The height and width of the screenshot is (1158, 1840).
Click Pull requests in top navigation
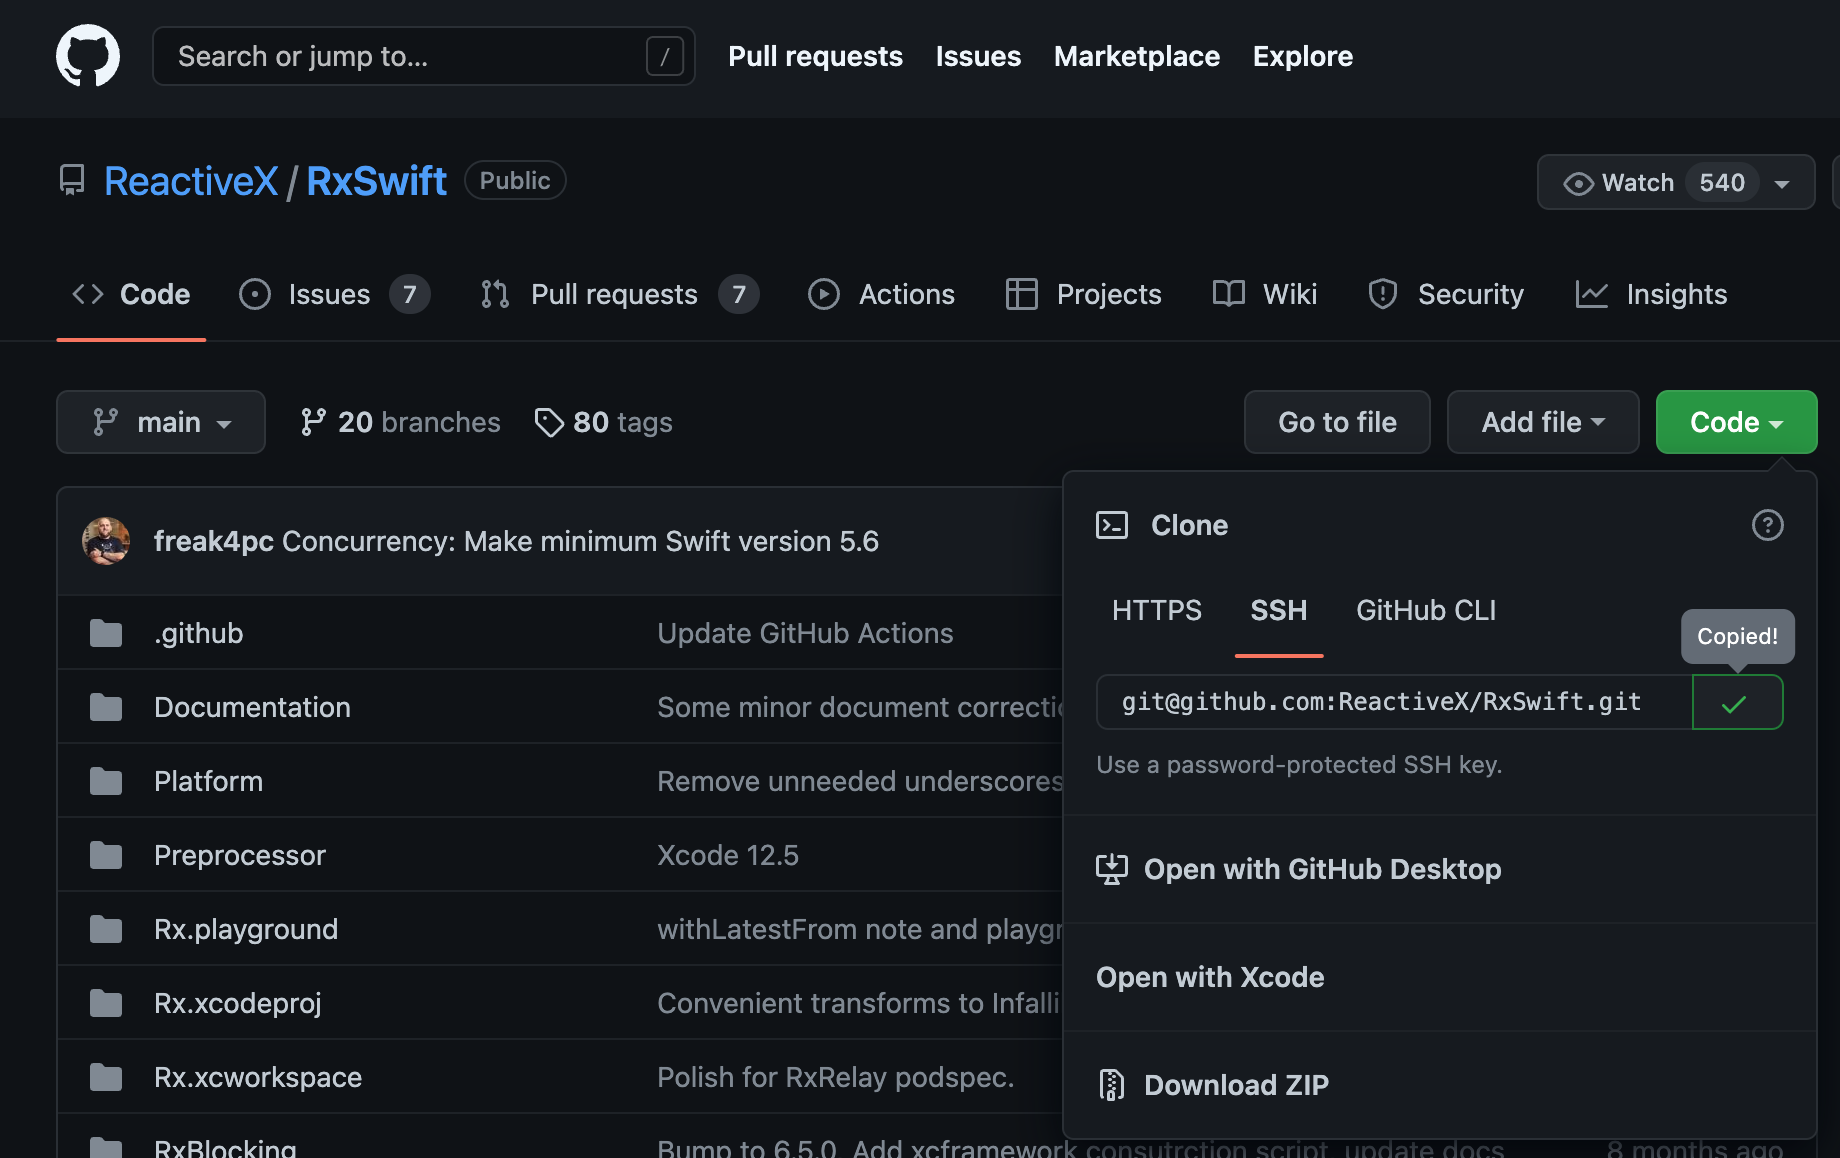(x=815, y=56)
